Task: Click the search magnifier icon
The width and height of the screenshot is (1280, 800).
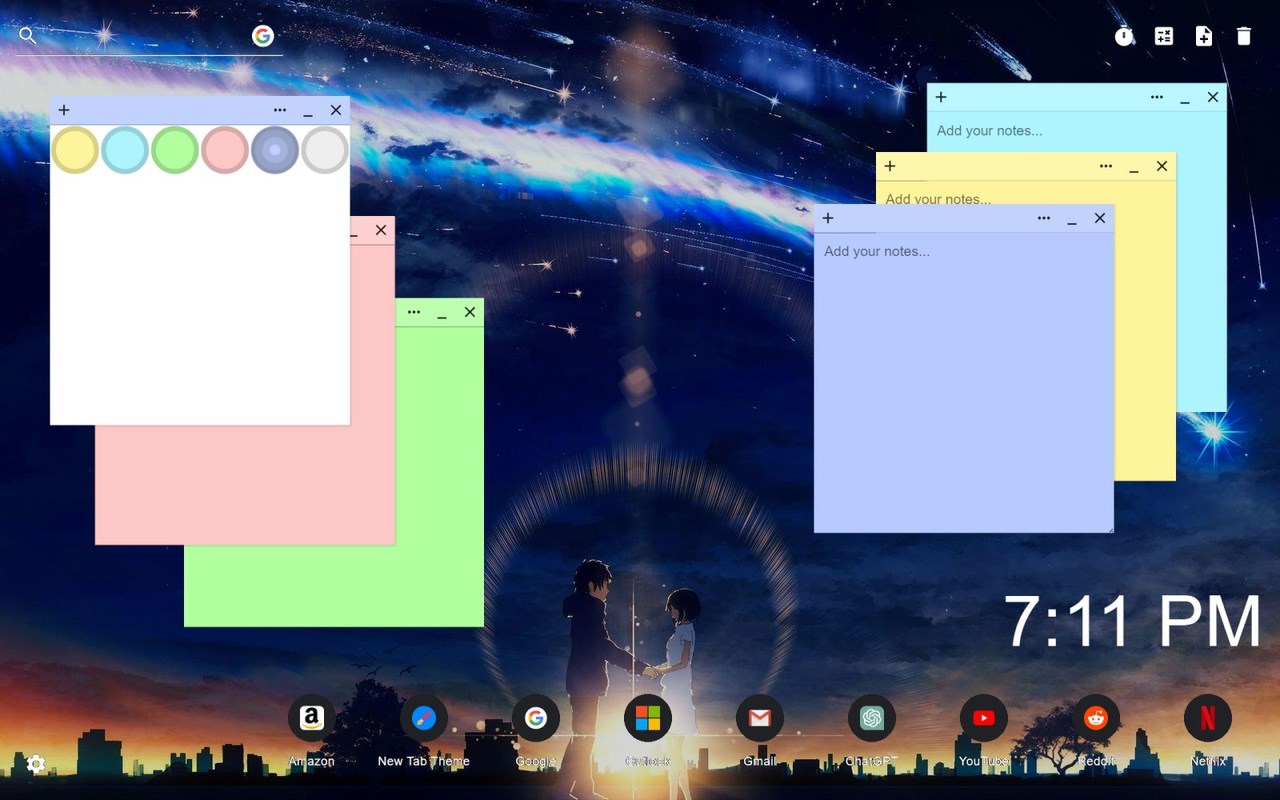Action: (x=28, y=36)
